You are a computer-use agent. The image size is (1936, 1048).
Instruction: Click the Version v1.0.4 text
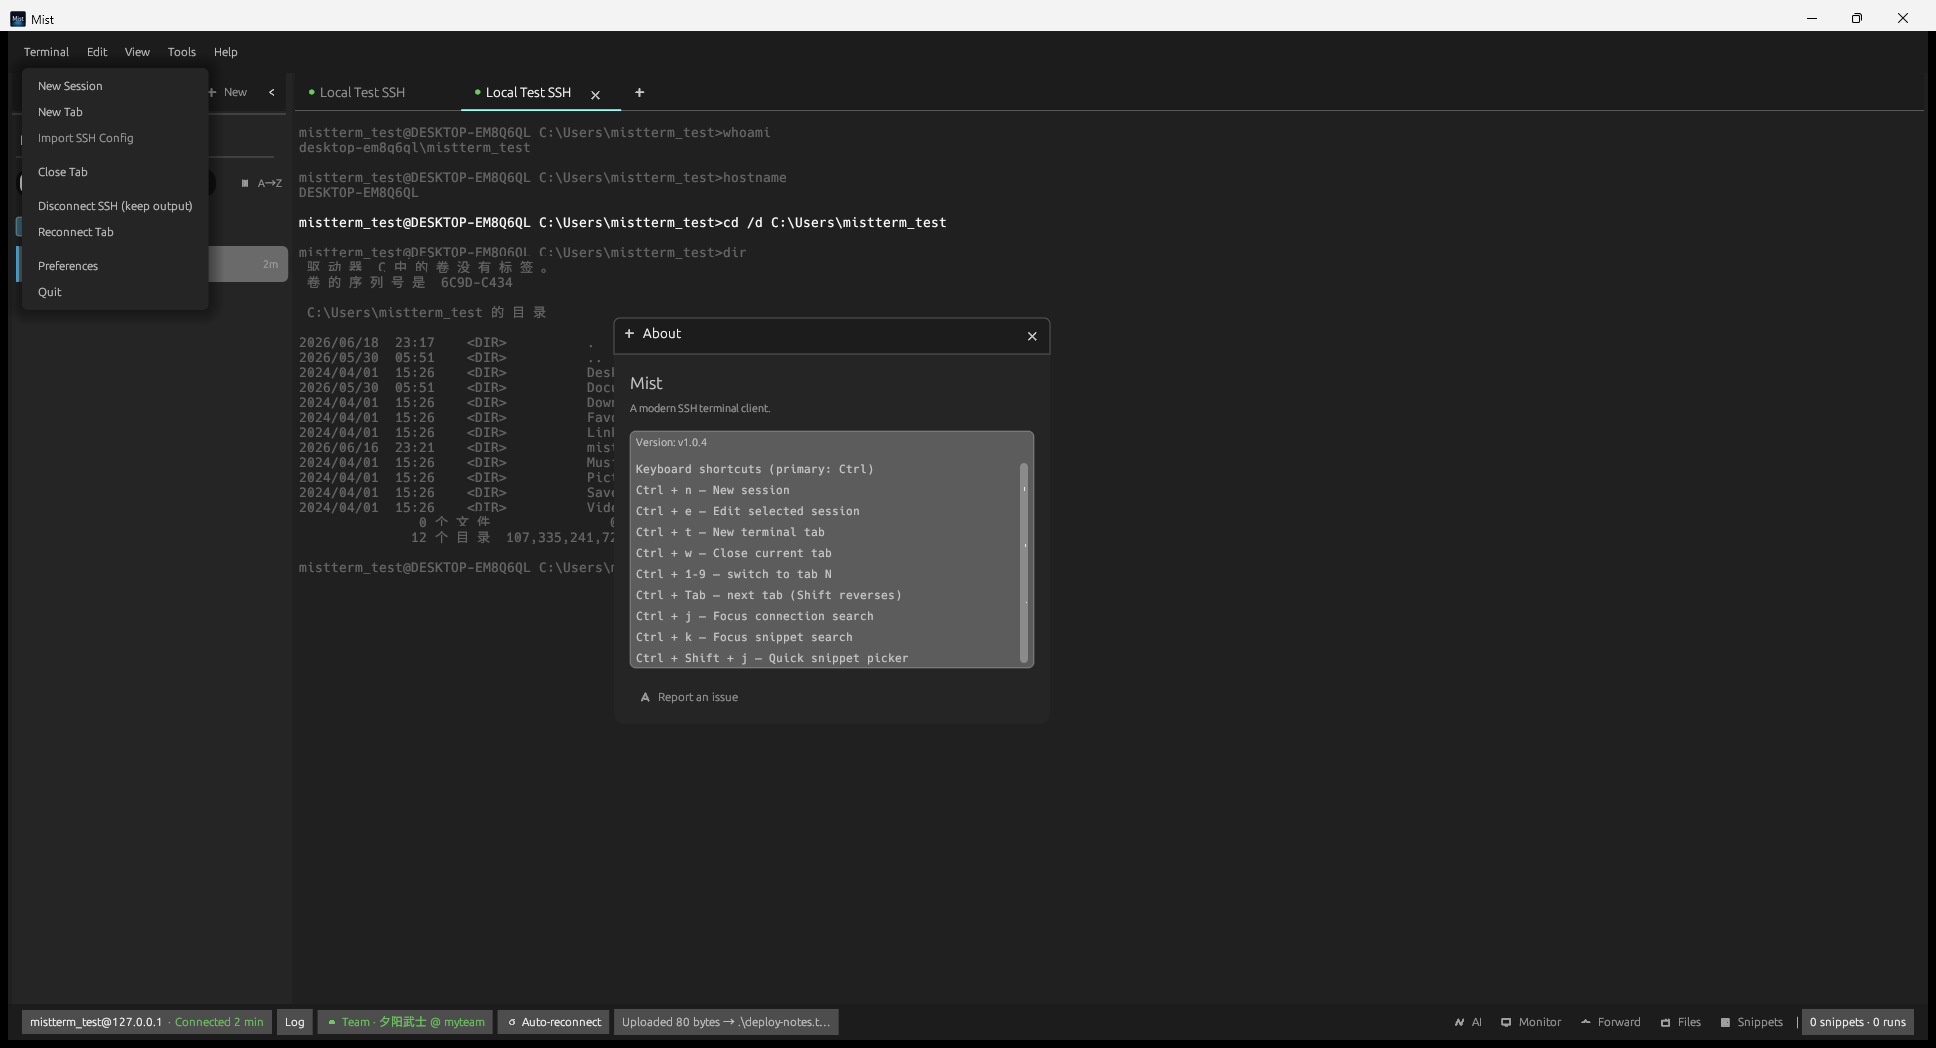pos(671,442)
